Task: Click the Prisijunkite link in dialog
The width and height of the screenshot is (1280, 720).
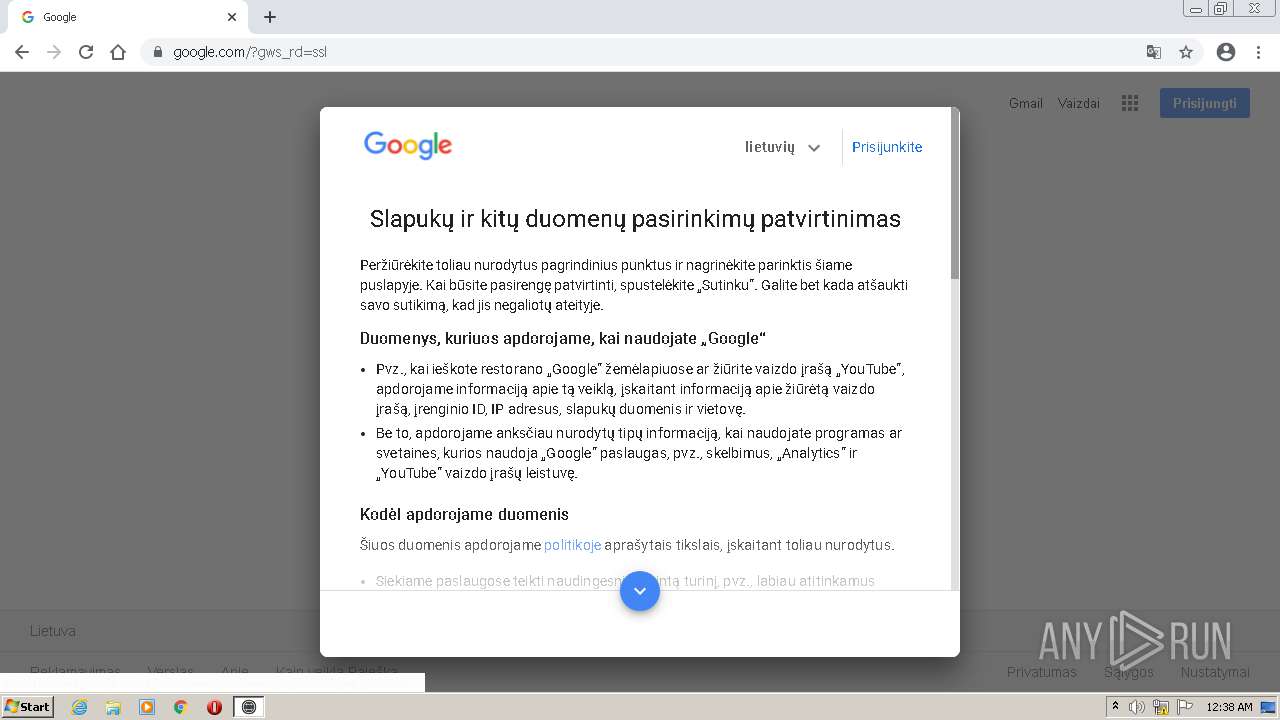Action: (x=887, y=147)
